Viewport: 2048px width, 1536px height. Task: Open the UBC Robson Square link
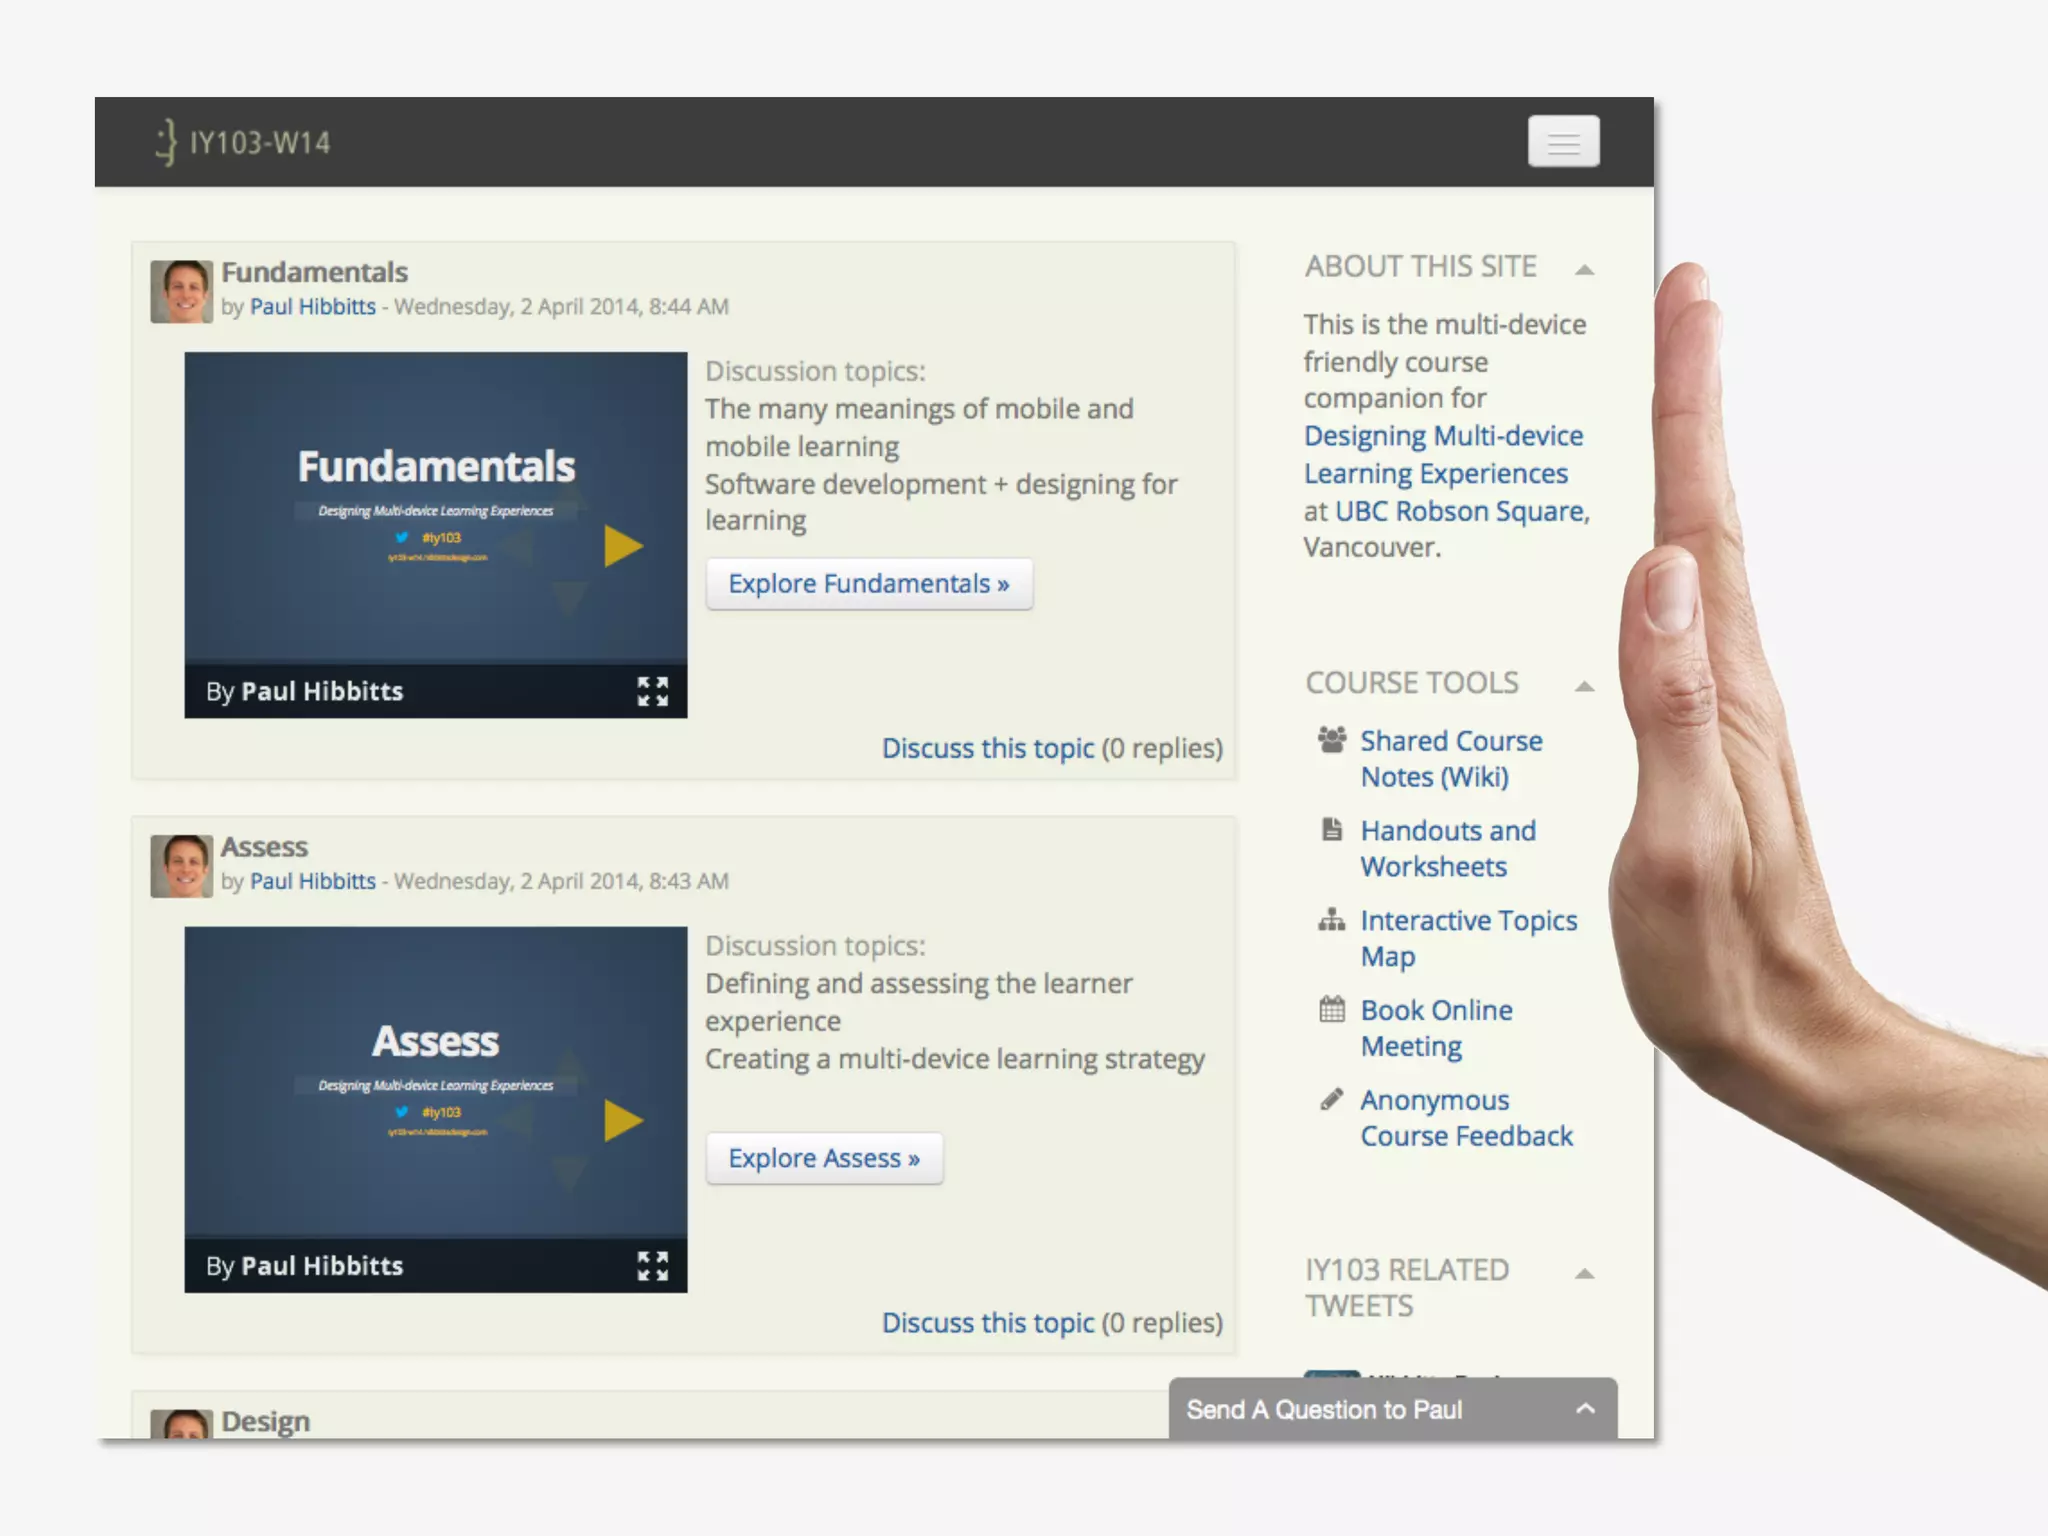(x=1461, y=511)
